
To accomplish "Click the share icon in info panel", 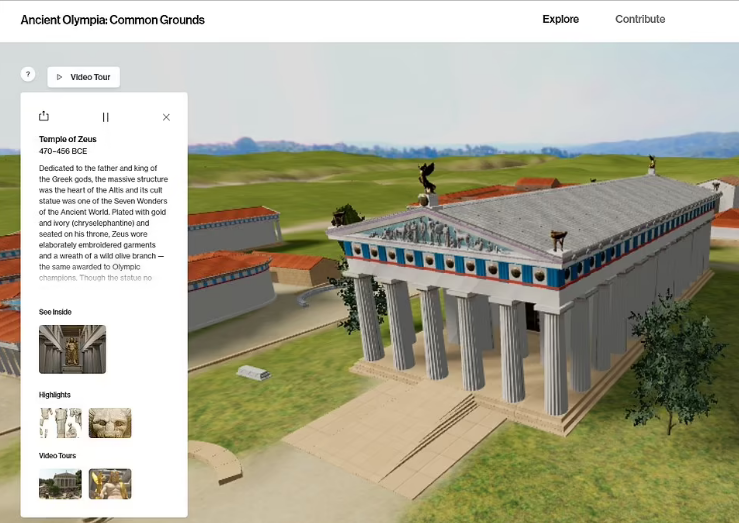I will coord(44,117).
